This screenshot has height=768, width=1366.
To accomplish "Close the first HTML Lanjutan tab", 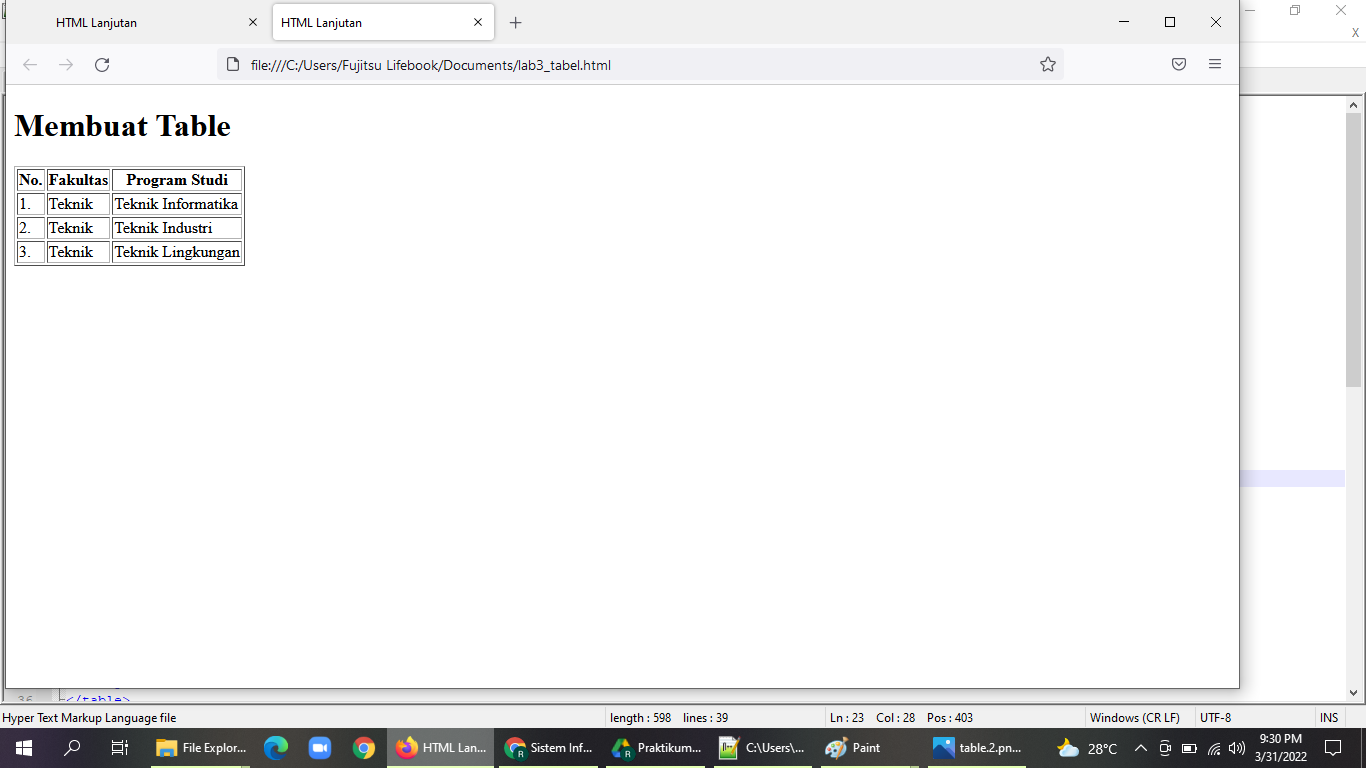I will click(x=253, y=22).
